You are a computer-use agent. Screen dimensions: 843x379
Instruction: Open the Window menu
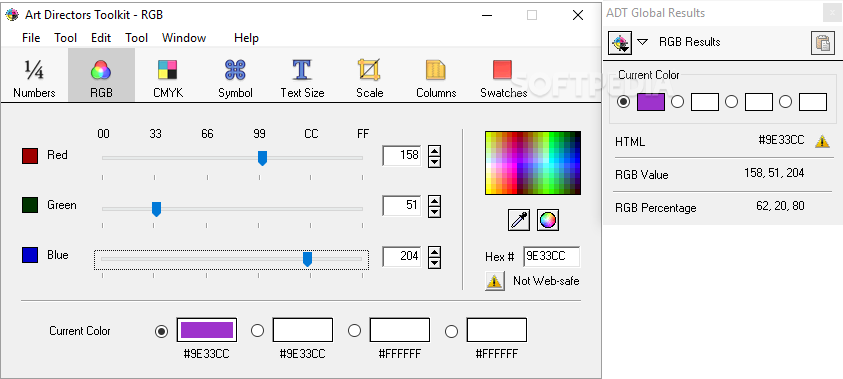pyautogui.click(x=184, y=38)
